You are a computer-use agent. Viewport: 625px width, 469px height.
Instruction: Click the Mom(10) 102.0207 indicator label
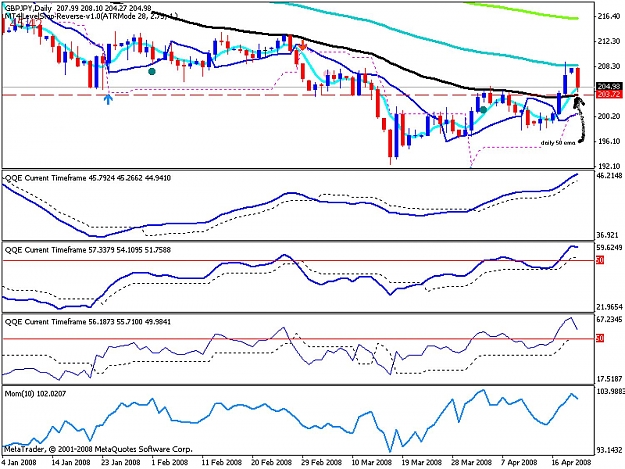[35, 394]
